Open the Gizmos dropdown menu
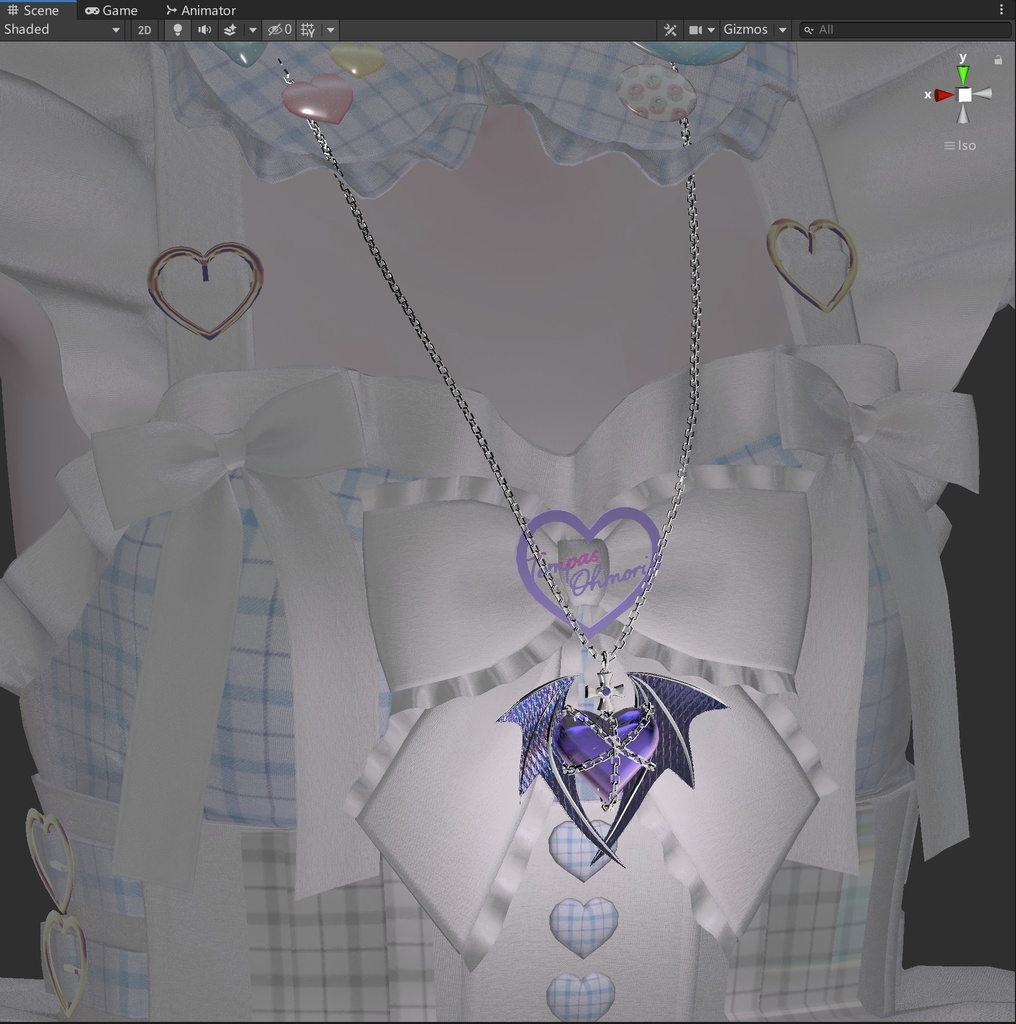 pos(745,30)
